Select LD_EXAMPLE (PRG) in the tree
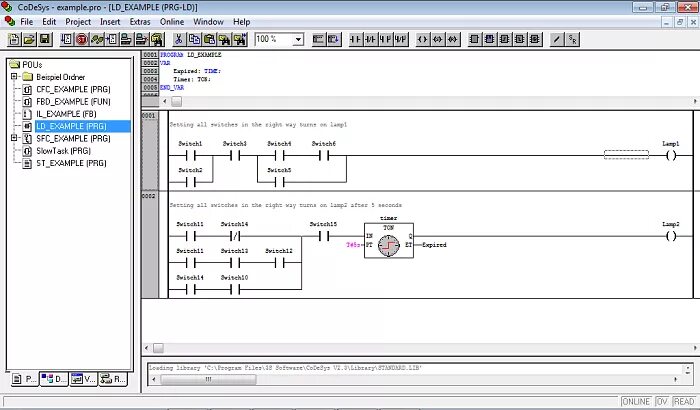Image resolution: width=700 pixels, height=410 pixels. tap(71, 126)
